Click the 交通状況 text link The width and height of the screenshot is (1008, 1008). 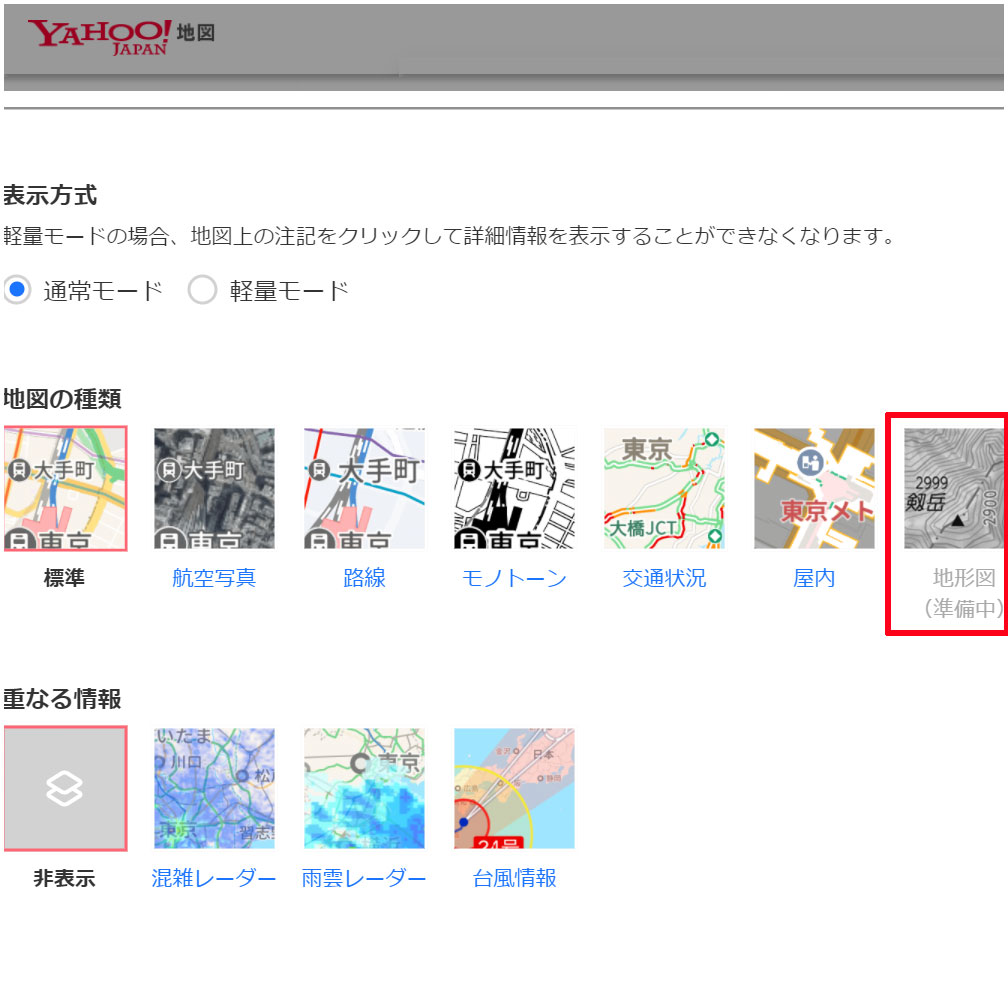(664, 578)
